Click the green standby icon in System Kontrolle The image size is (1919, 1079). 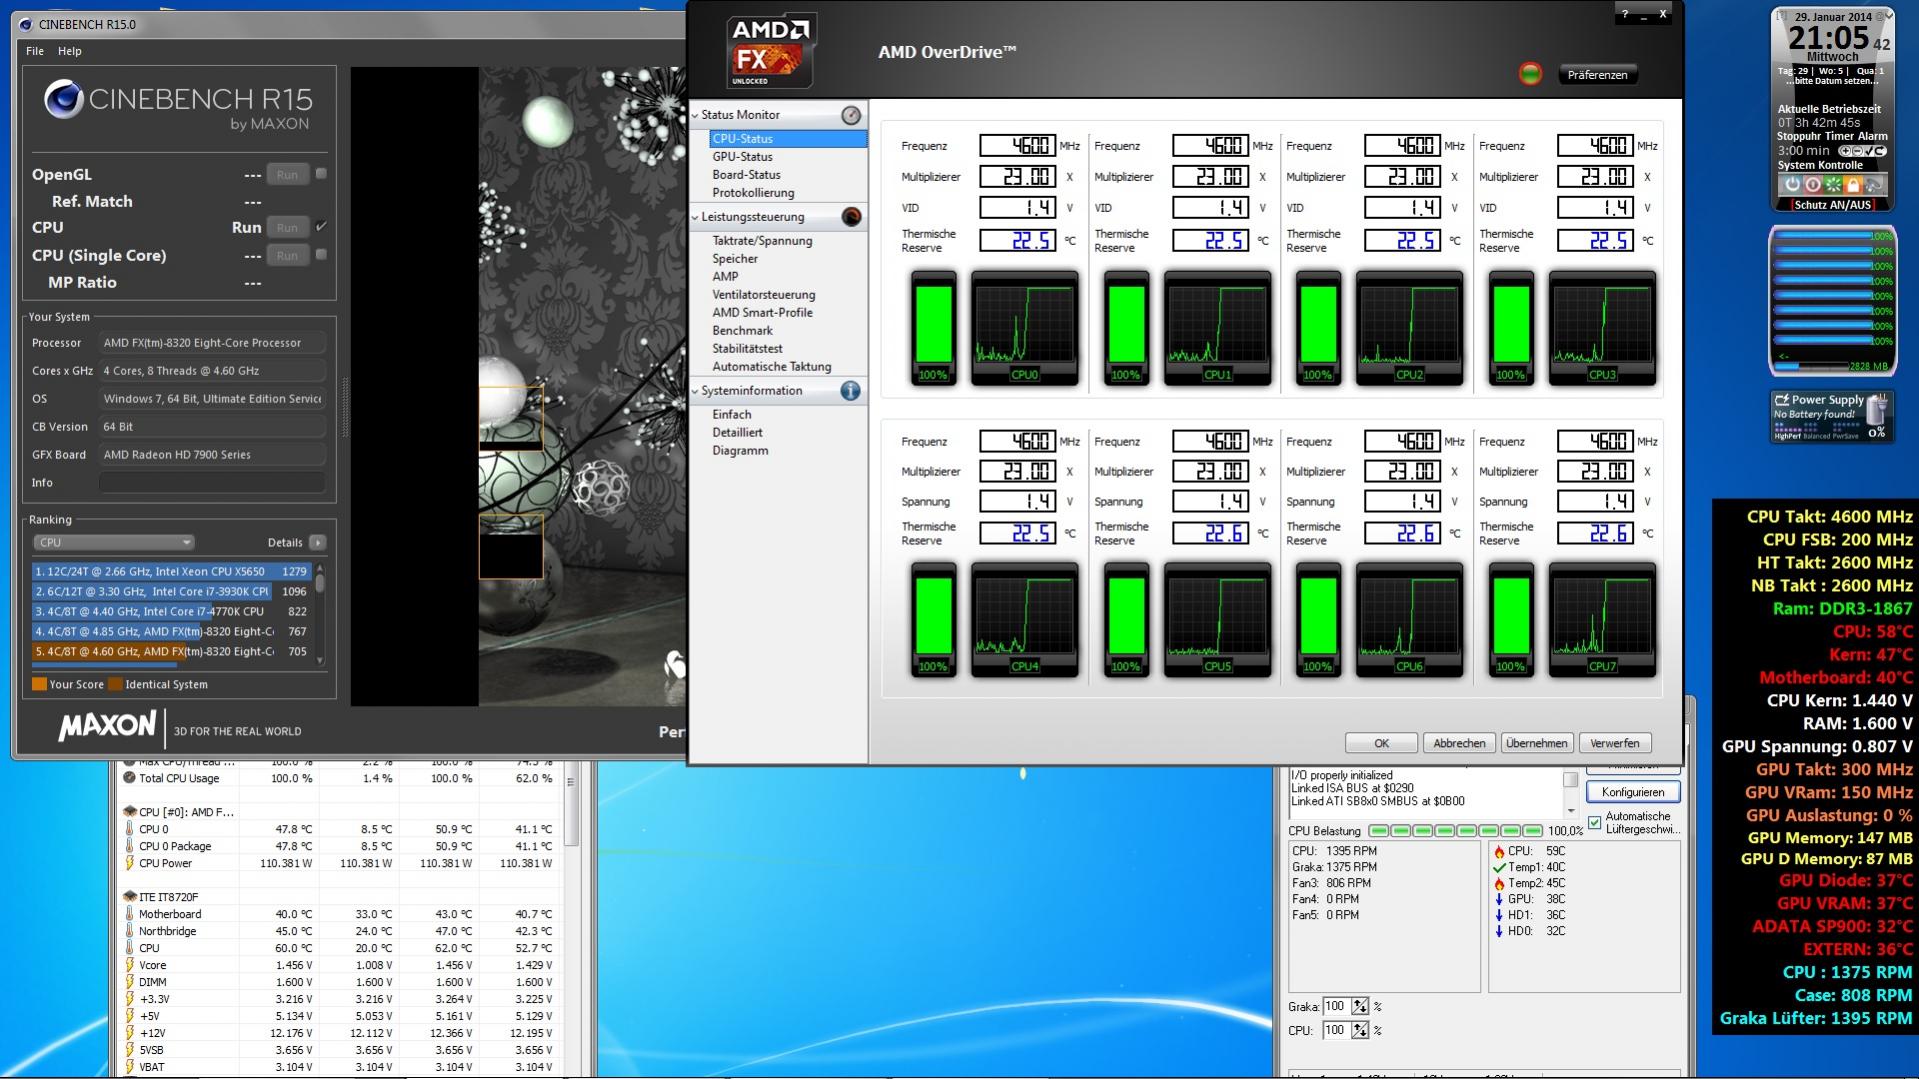1833,184
